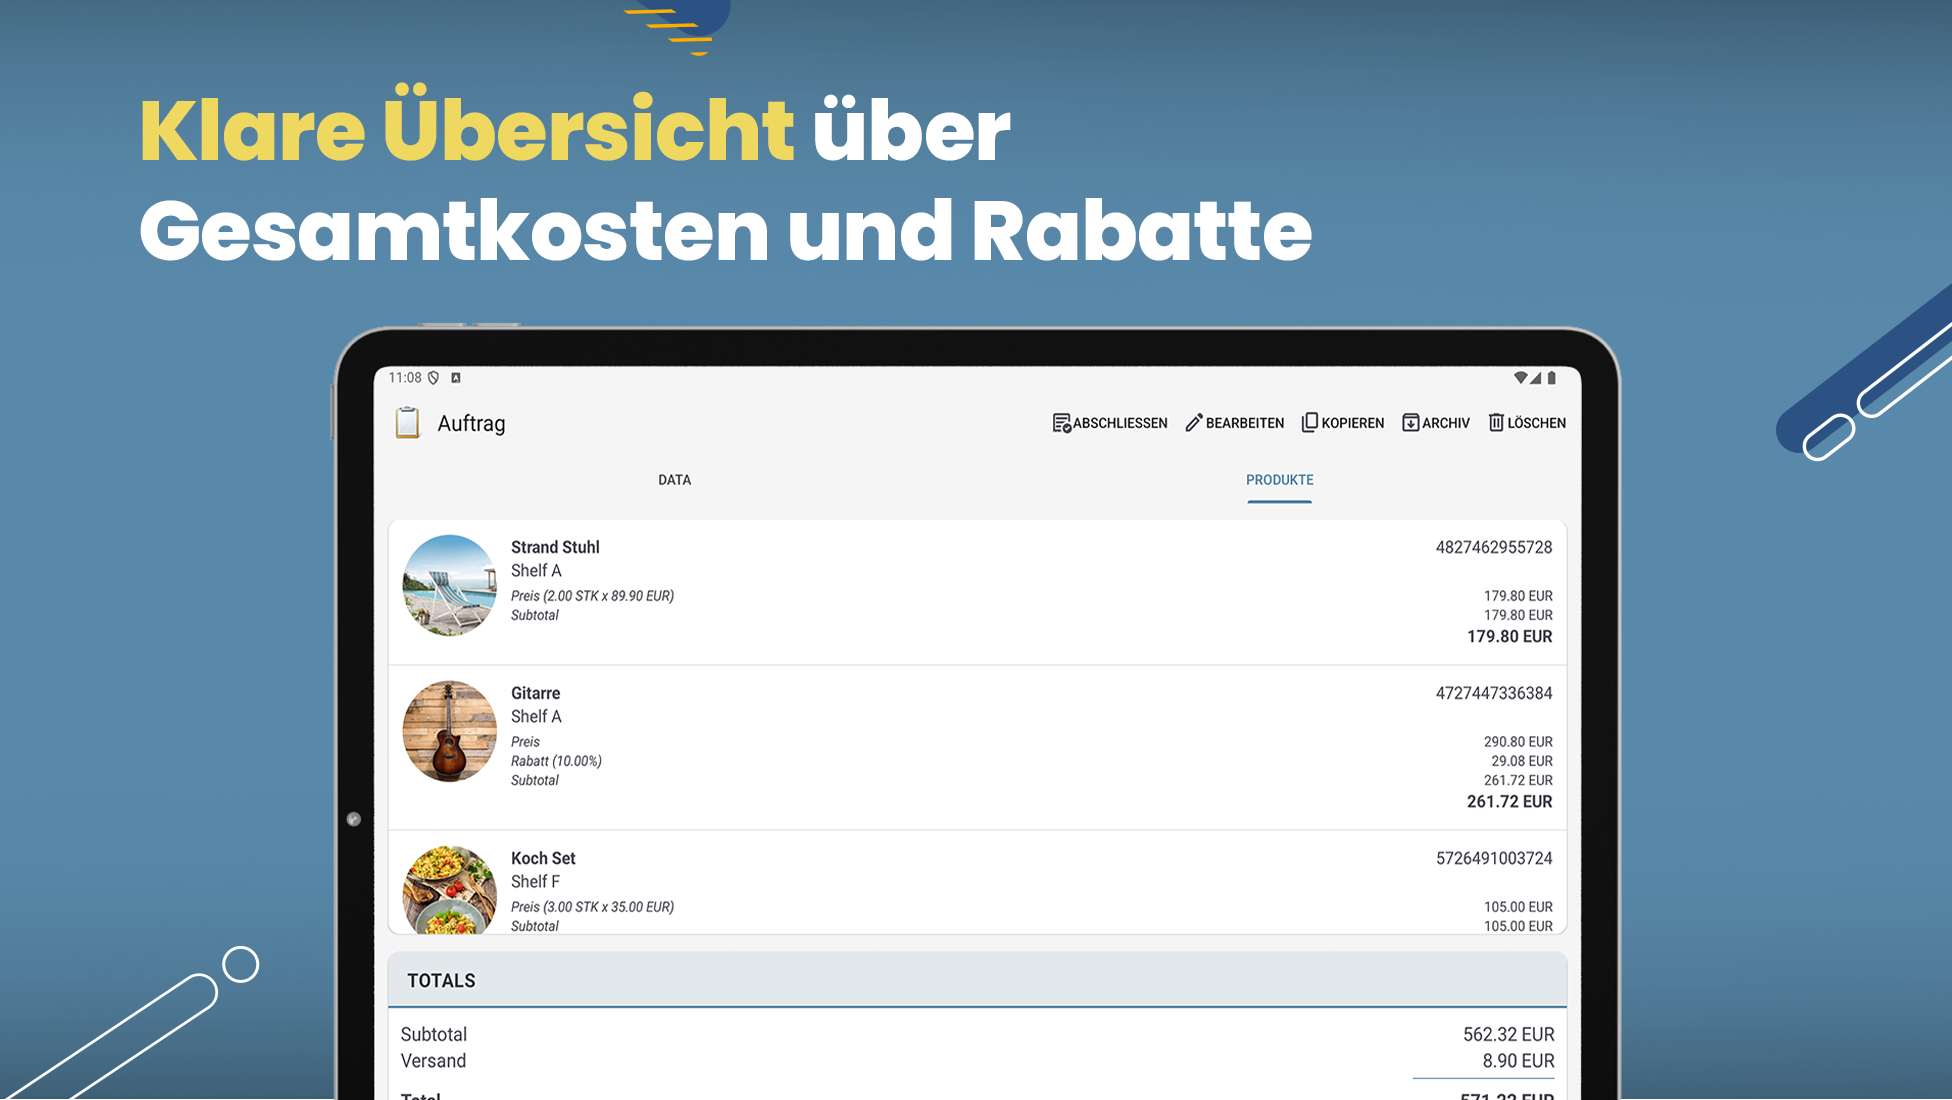Click the Löschen trash icon

click(1496, 422)
